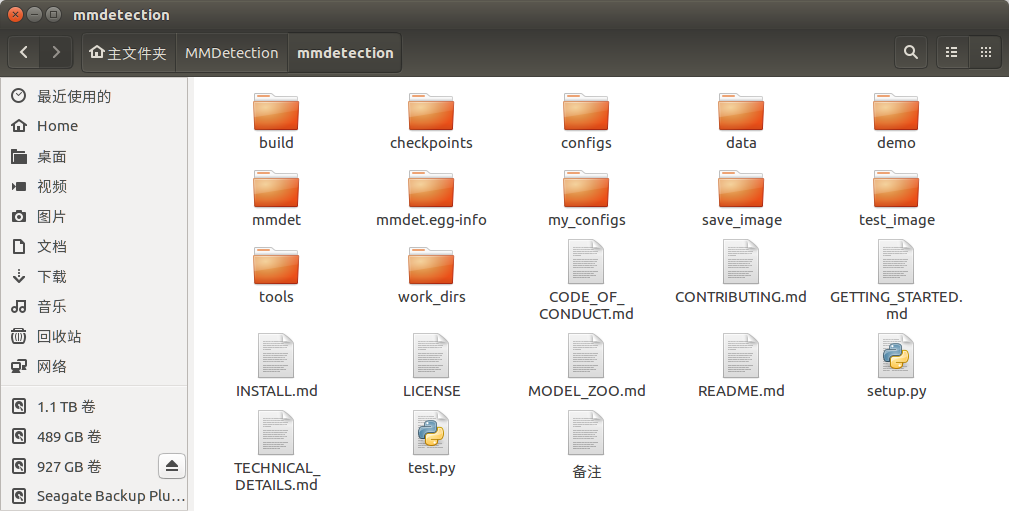The width and height of the screenshot is (1009, 511).
Task: Open 网络 in sidebar
Action: 94,367
